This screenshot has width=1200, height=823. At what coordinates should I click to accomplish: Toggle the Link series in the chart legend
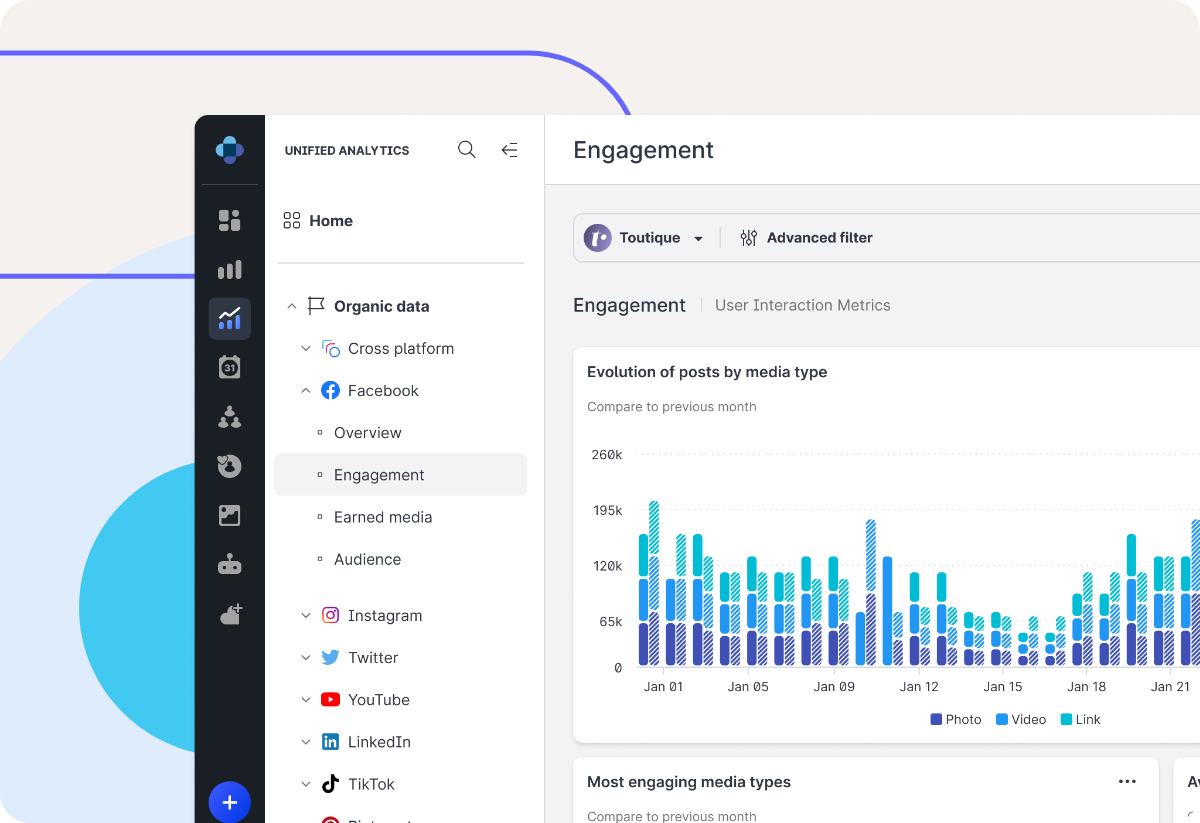(1080, 719)
